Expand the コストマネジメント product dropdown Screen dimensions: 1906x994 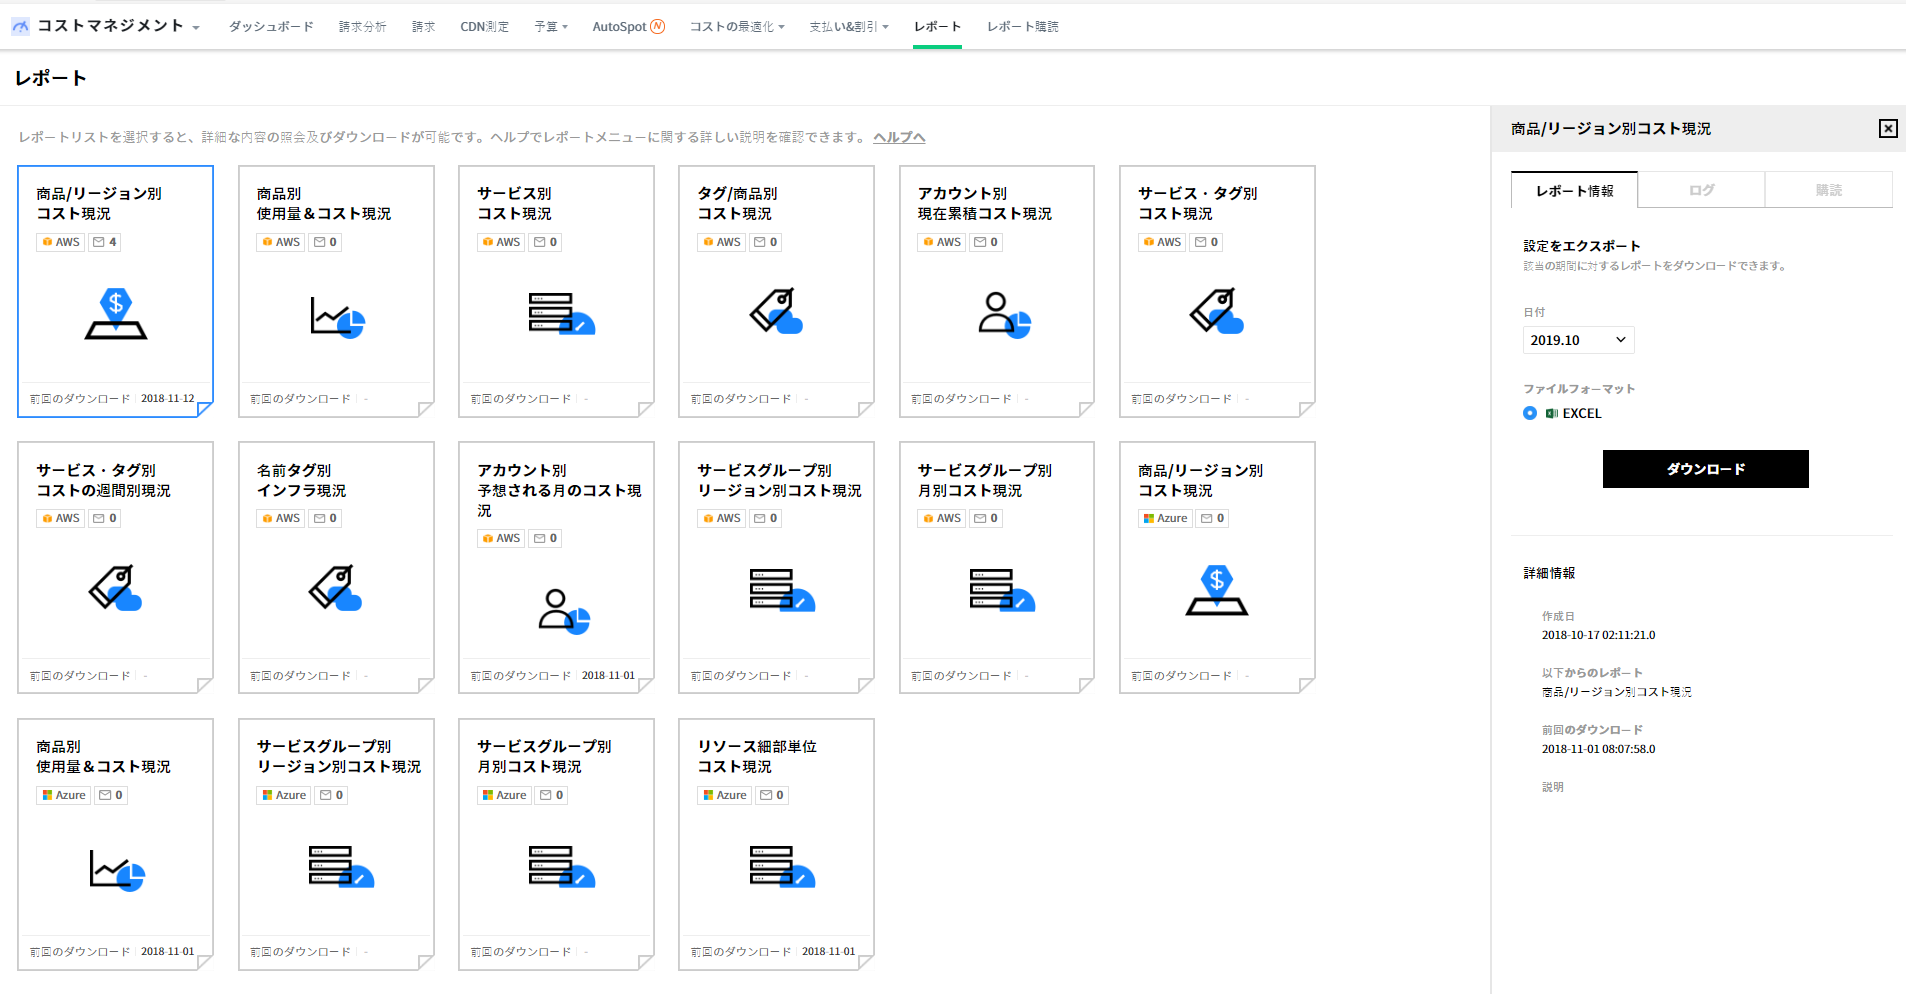tap(196, 28)
